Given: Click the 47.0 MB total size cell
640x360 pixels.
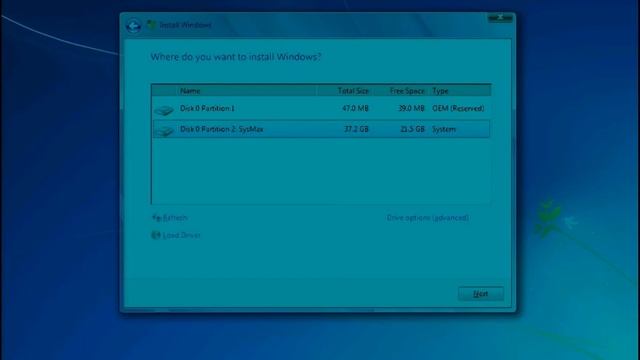Looking at the screenshot, I should point(355,108).
